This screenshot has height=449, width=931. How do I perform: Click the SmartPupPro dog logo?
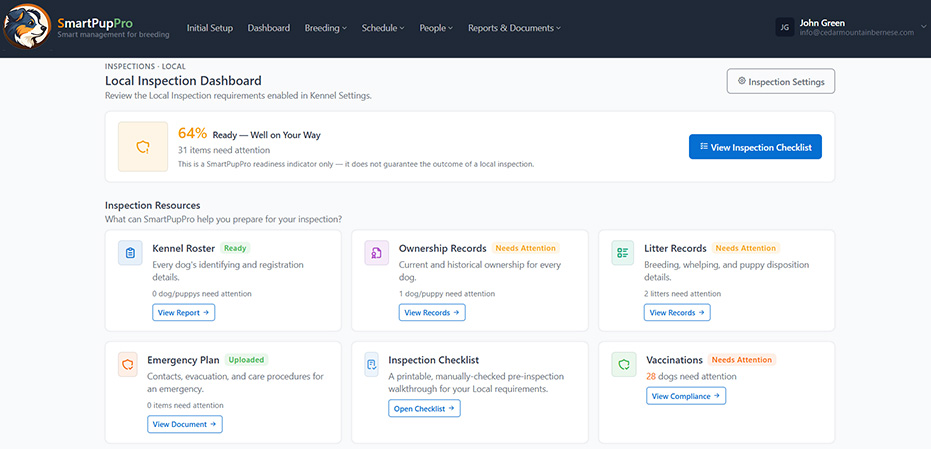click(27, 26)
